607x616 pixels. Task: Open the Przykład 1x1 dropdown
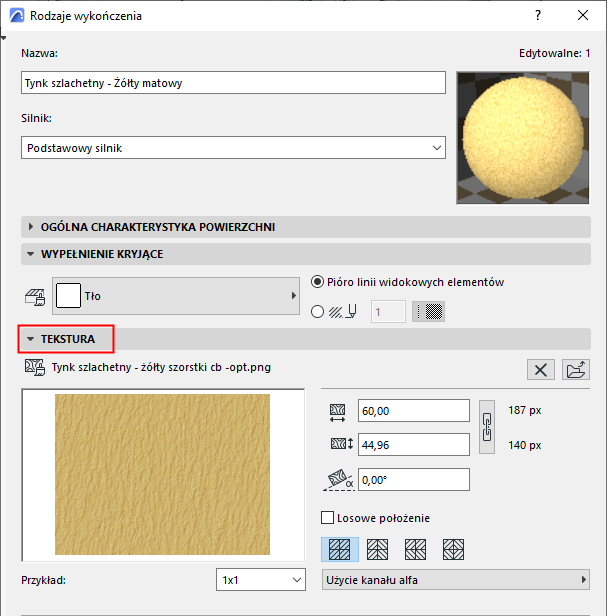tap(261, 579)
